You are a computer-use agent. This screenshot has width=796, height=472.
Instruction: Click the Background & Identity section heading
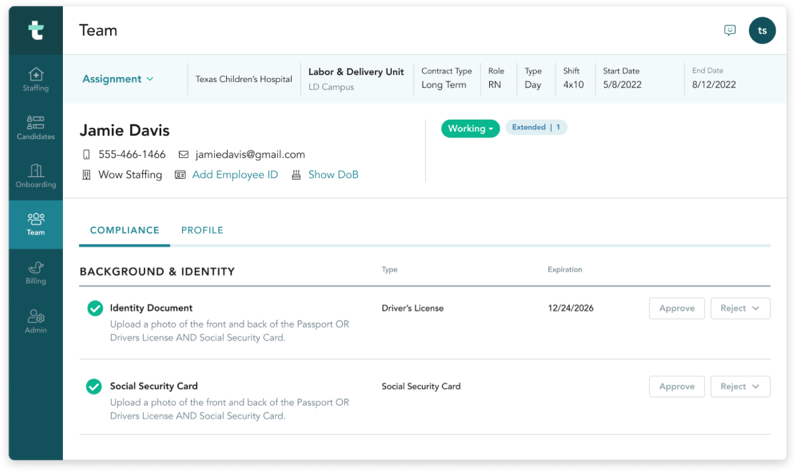click(x=157, y=272)
